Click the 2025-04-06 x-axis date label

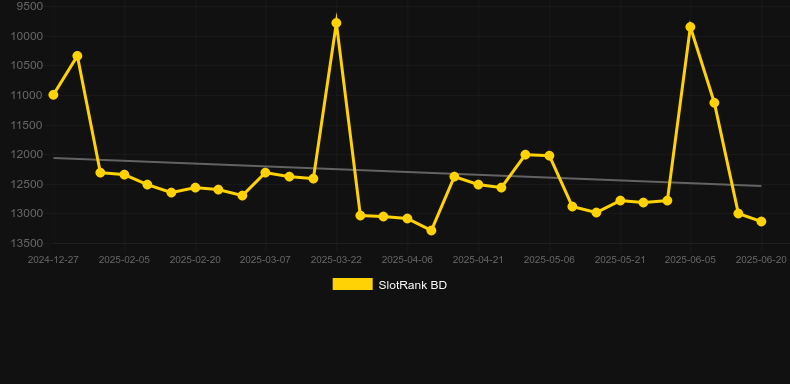pyautogui.click(x=407, y=260)
